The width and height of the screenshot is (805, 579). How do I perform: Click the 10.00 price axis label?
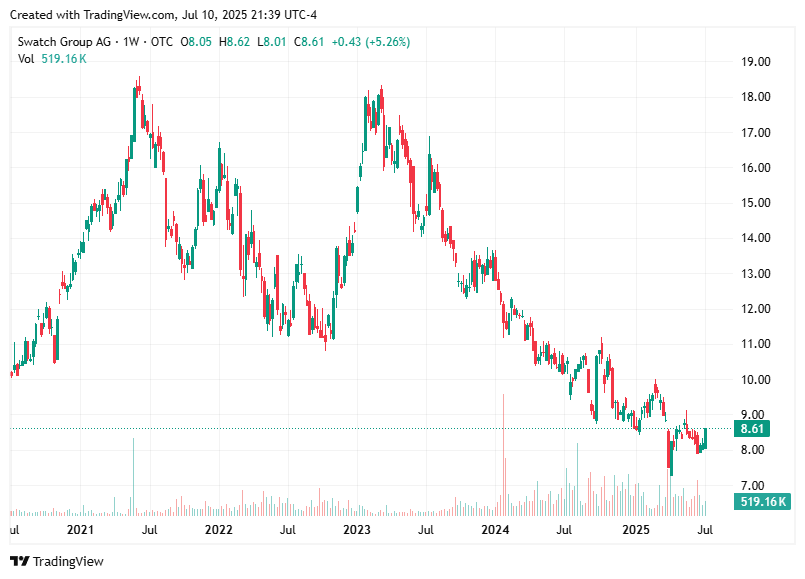[x=756, y=380]
